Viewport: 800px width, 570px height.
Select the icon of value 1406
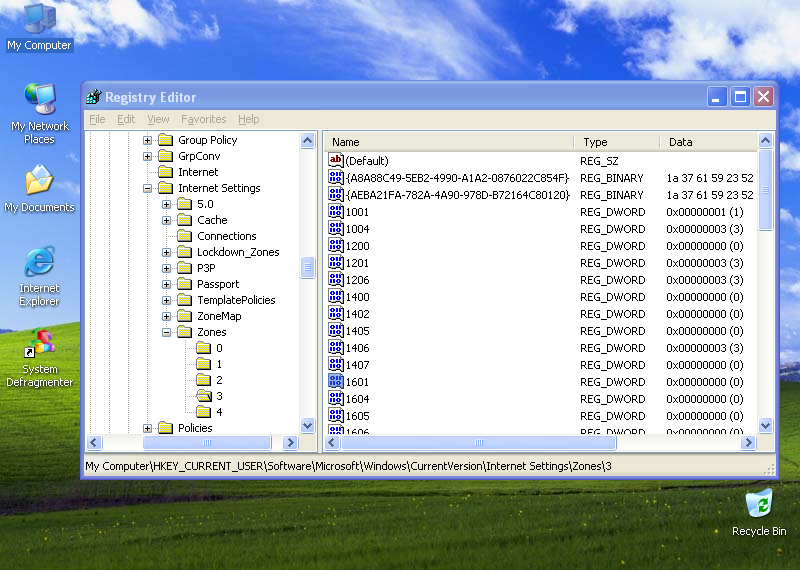(x=335, y=348)
